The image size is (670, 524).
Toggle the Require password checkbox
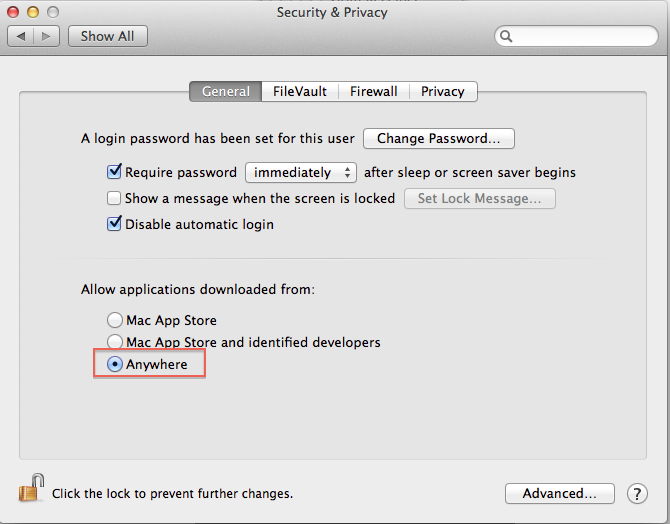pos(114,172)
